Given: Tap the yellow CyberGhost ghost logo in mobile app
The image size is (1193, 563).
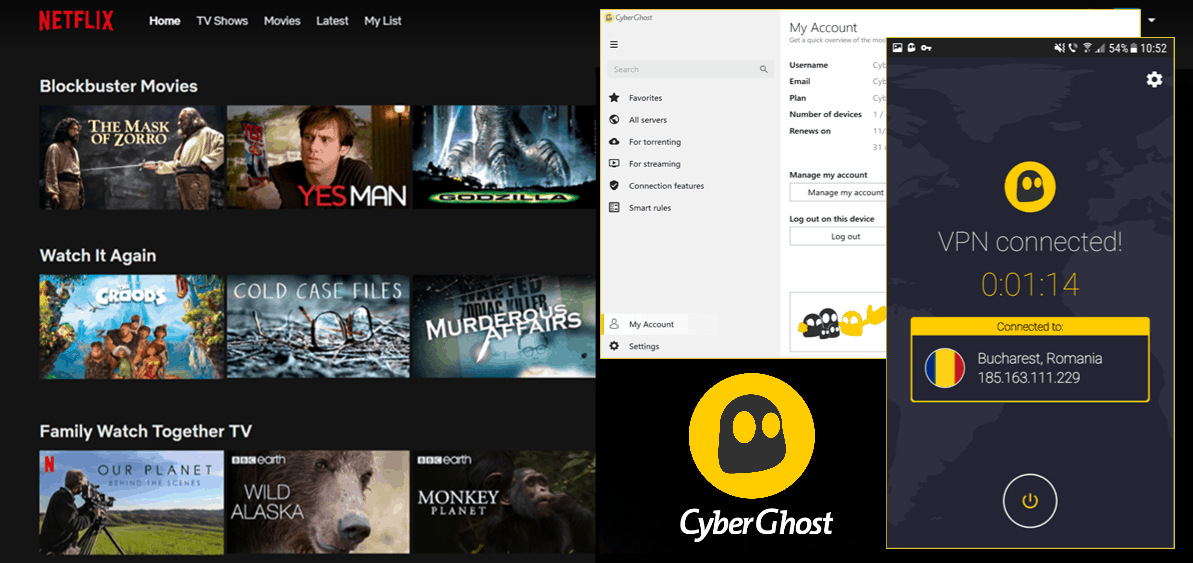Looking at the screenshot, I should [x=1029, y=187].
